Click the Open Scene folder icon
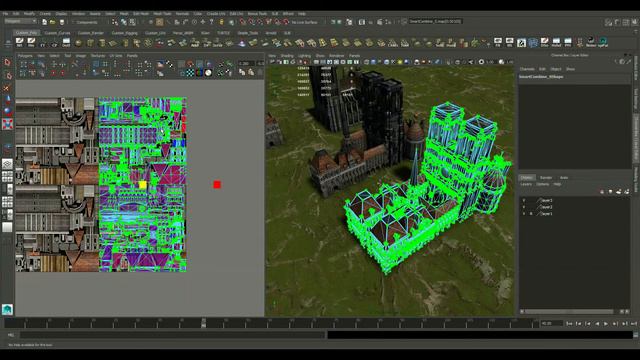 pyautogui.click(x=53, y=22)
